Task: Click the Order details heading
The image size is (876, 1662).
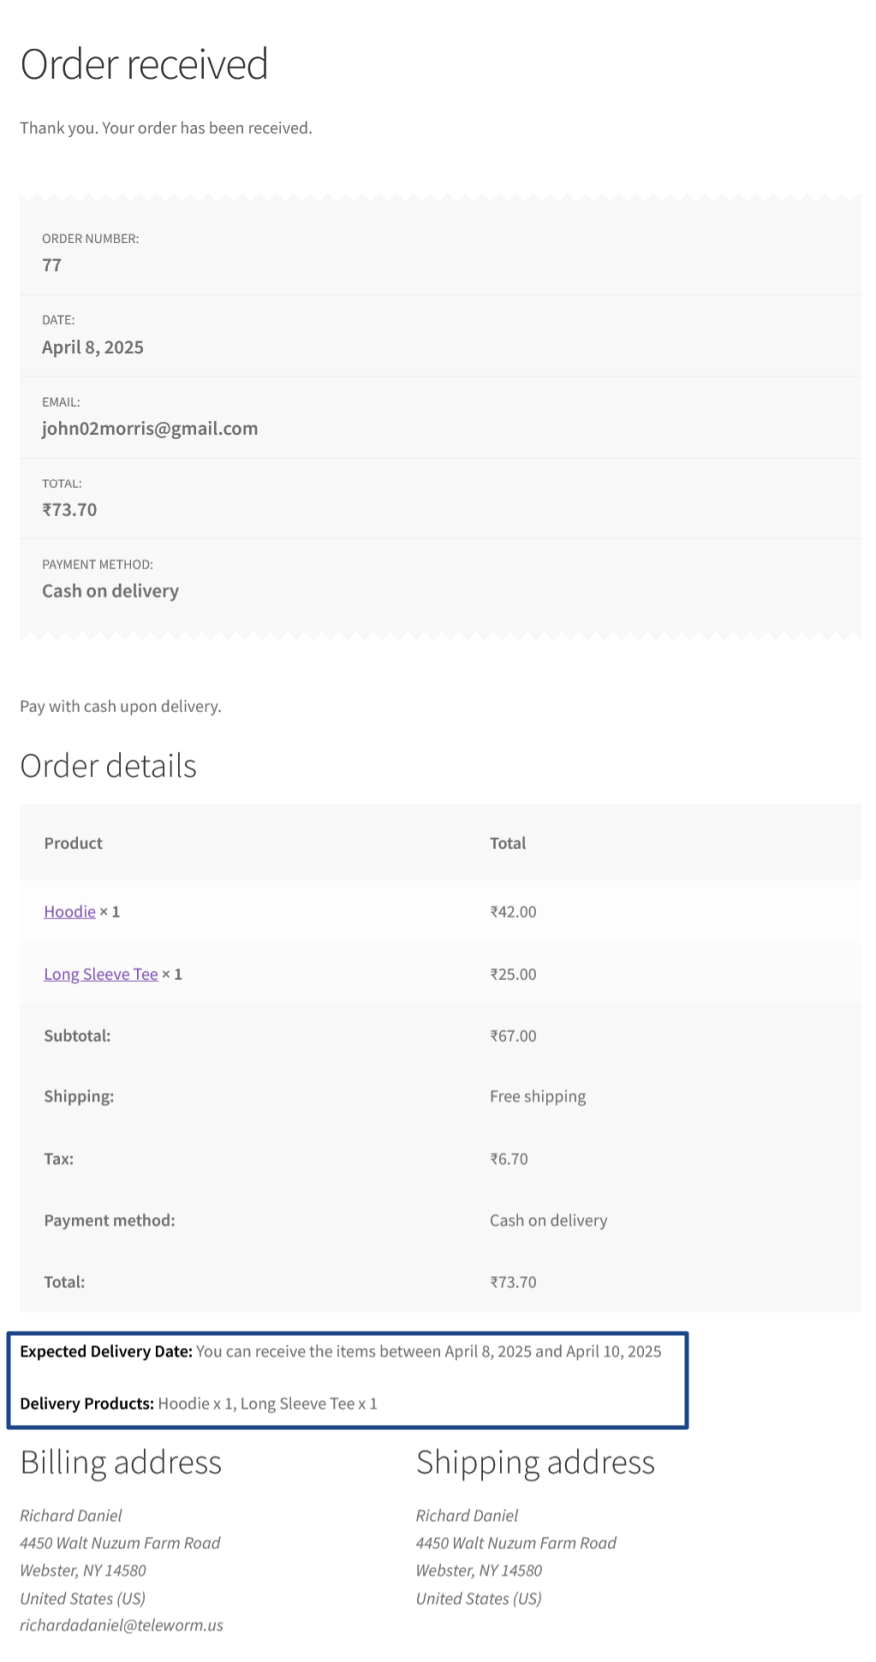Action: point(108,766)
